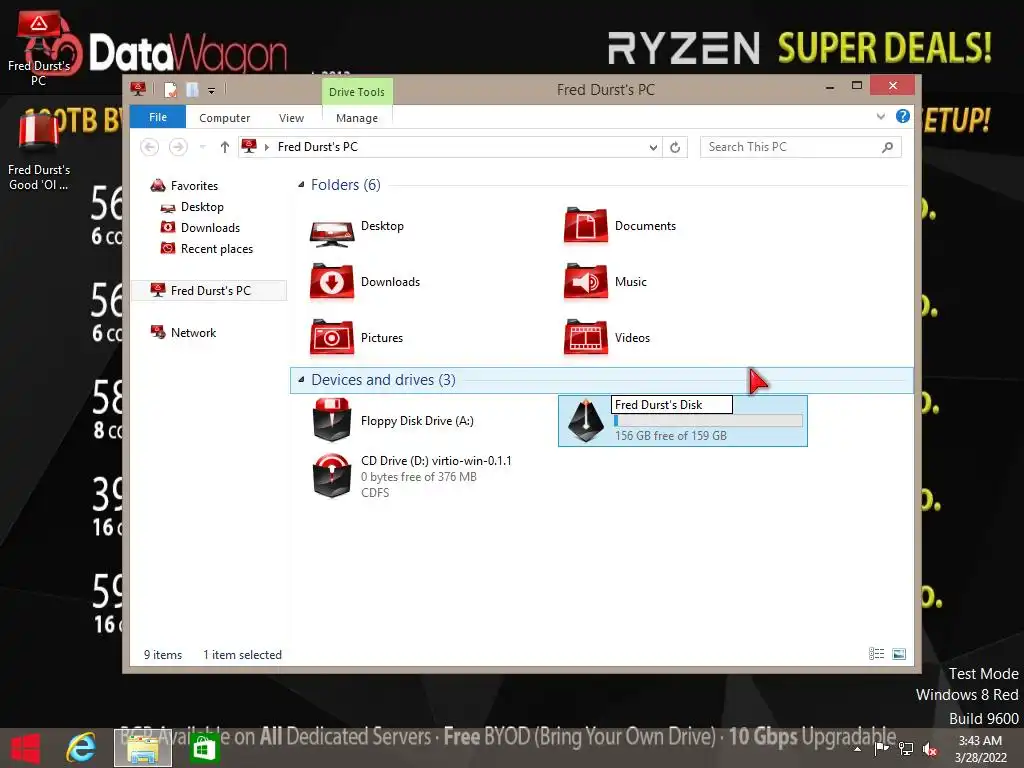Collapse the Devices and drives (3) group
The width and height of the screenshot is (1024, 768).
click(301, 379)
